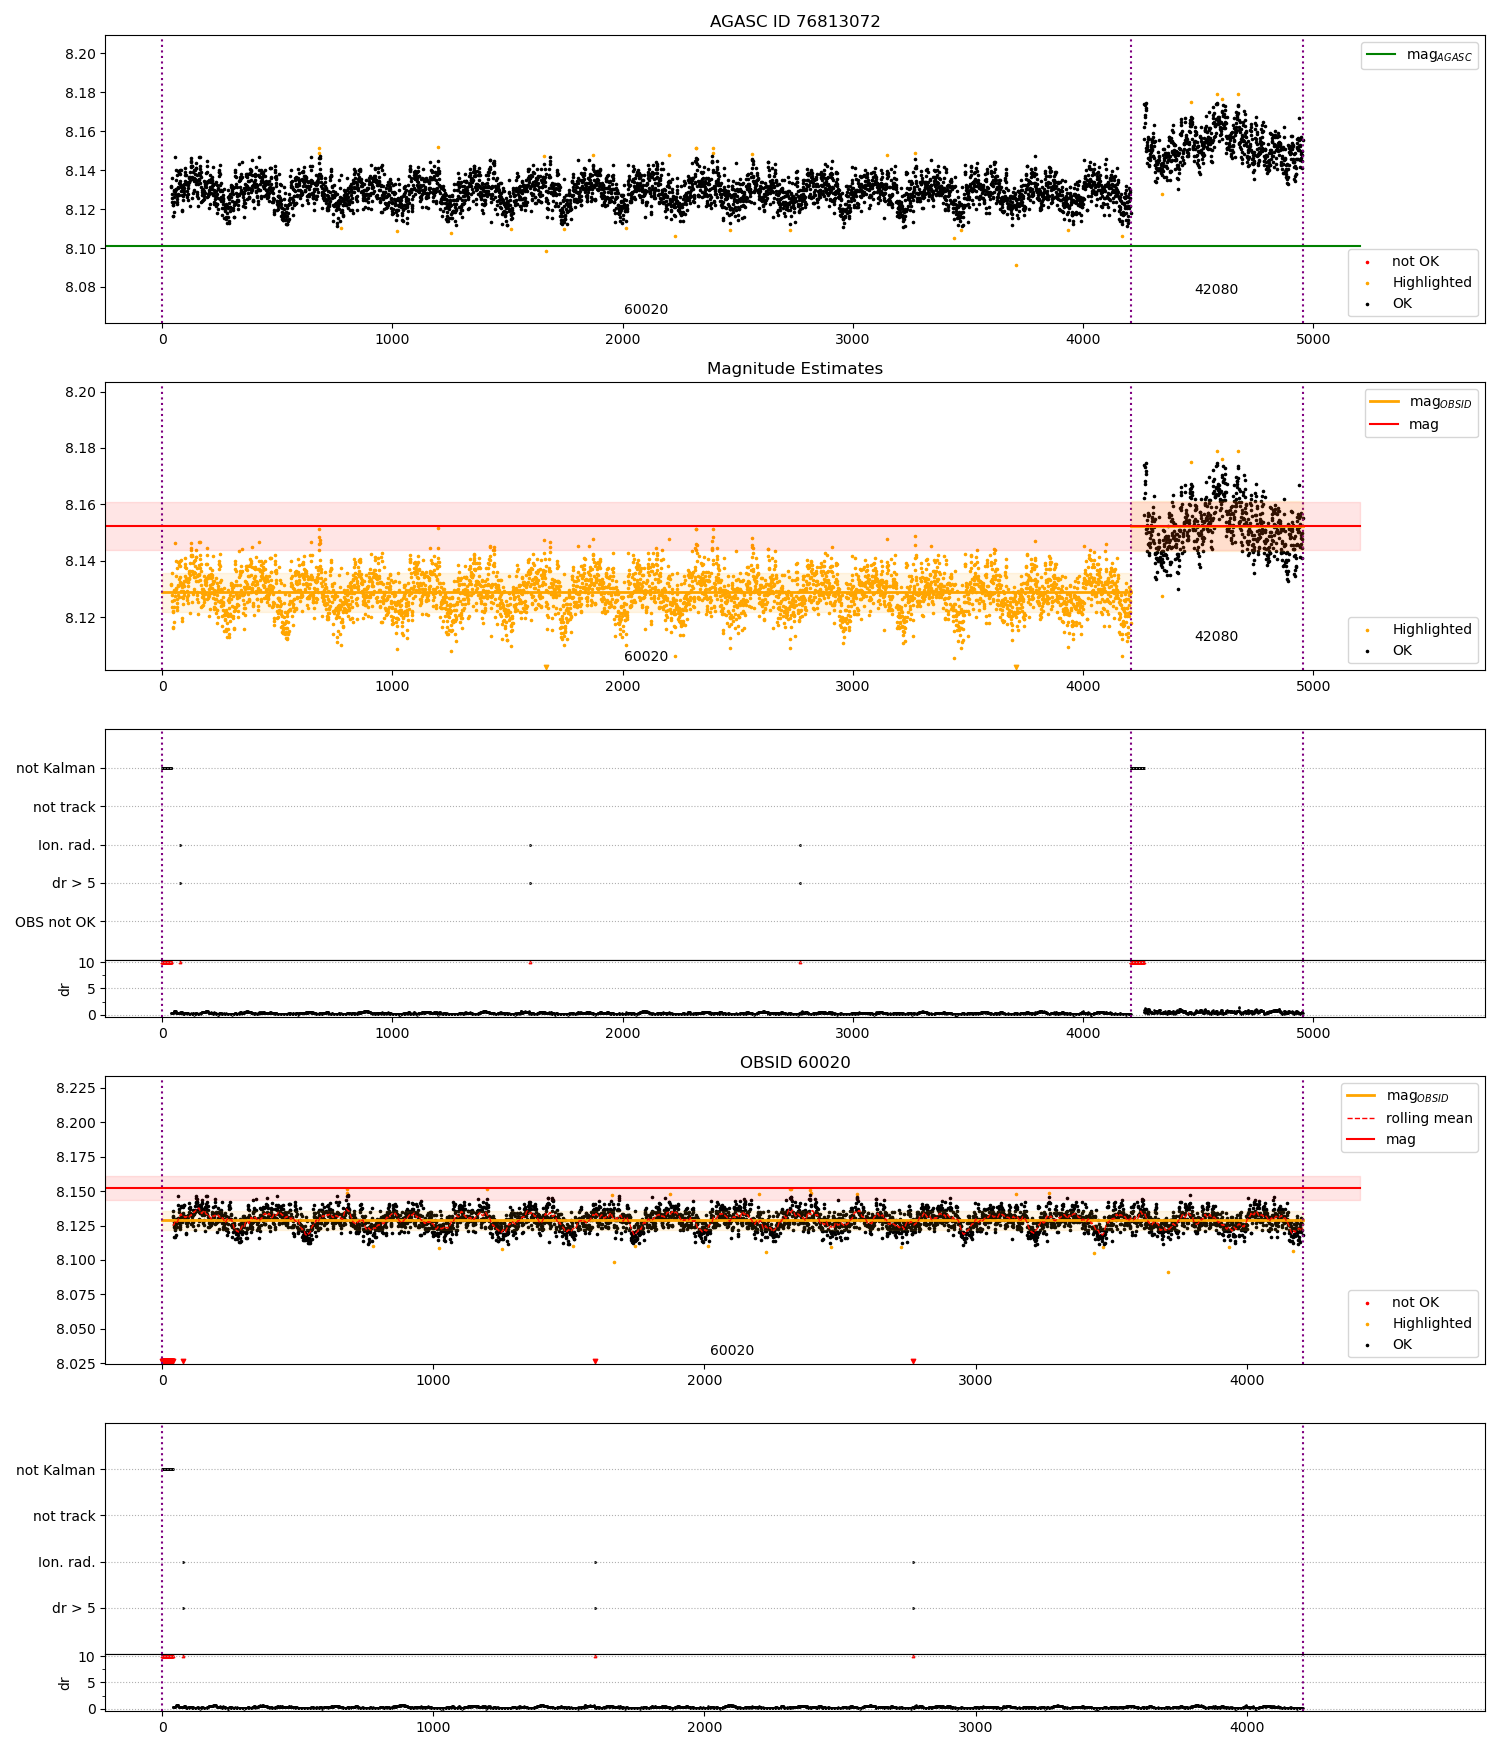Image resolution: width=1500 pixels, height=1750 pixels.
Task: Click the 60020 label in AGASC ID plot
Action: (x=646, y=310)
